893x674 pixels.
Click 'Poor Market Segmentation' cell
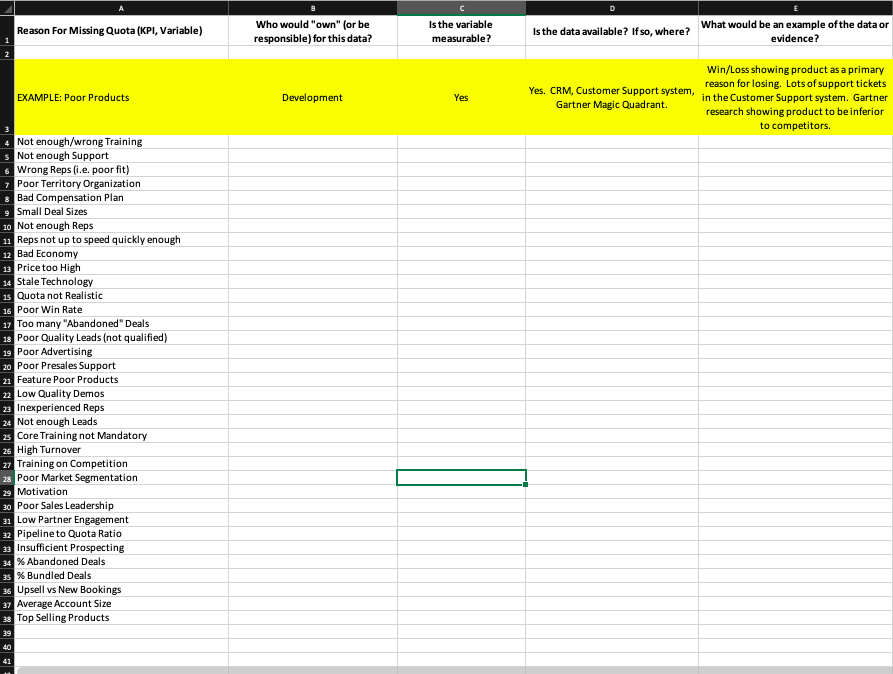click(x=121, y=478)
